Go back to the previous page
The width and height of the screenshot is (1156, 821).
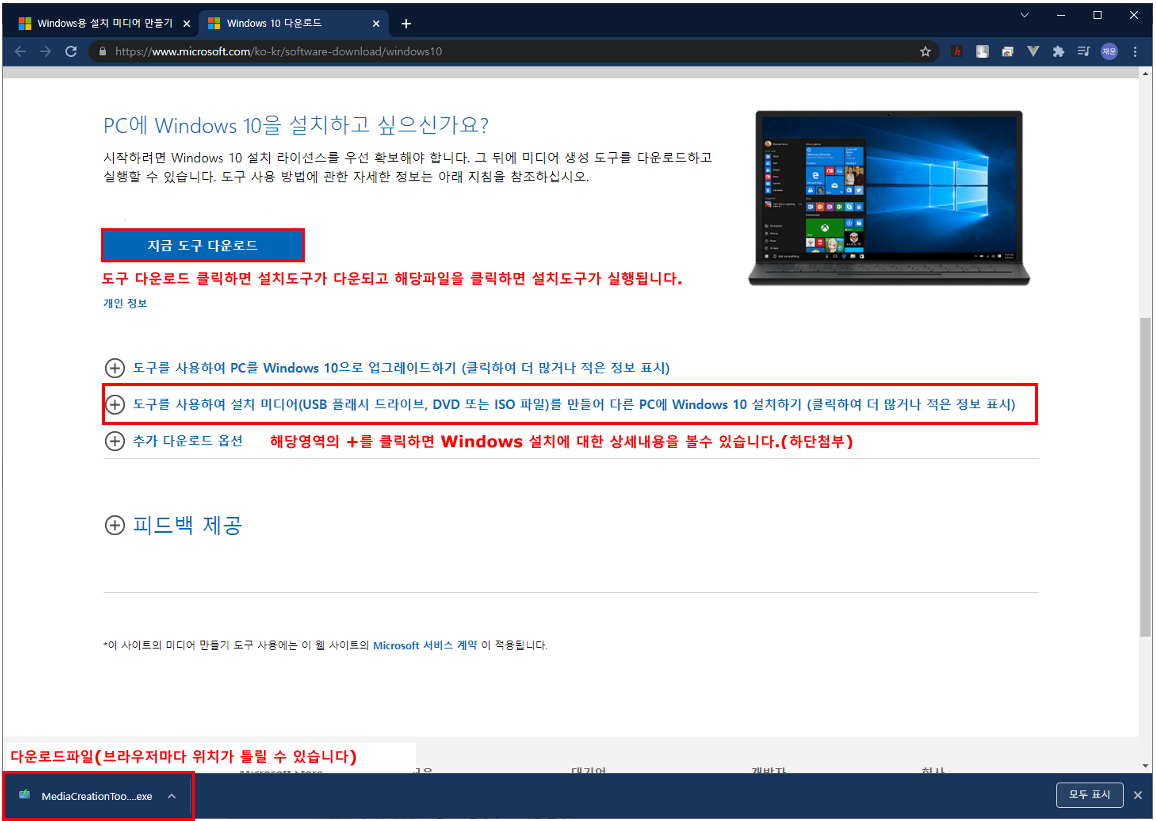[20, 52]
